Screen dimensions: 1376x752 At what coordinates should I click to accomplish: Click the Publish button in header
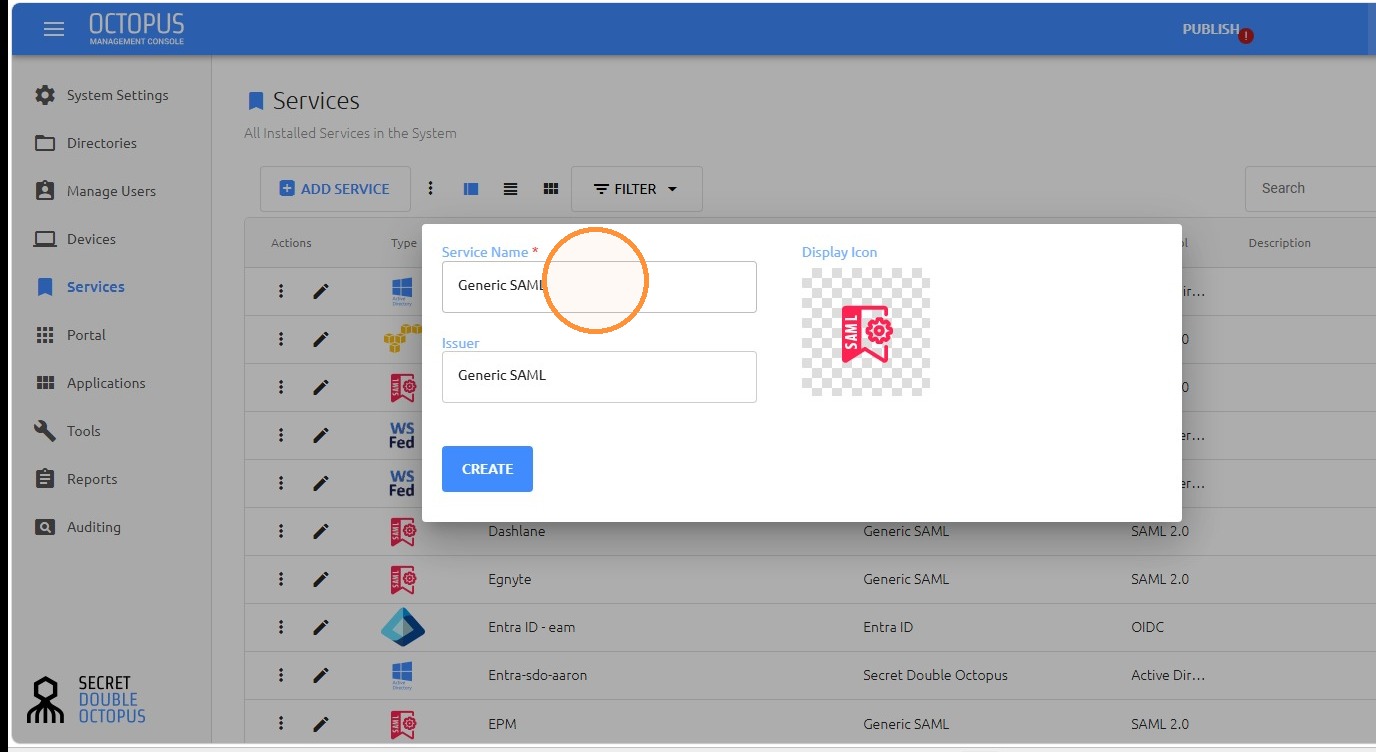pos(1211,29)
